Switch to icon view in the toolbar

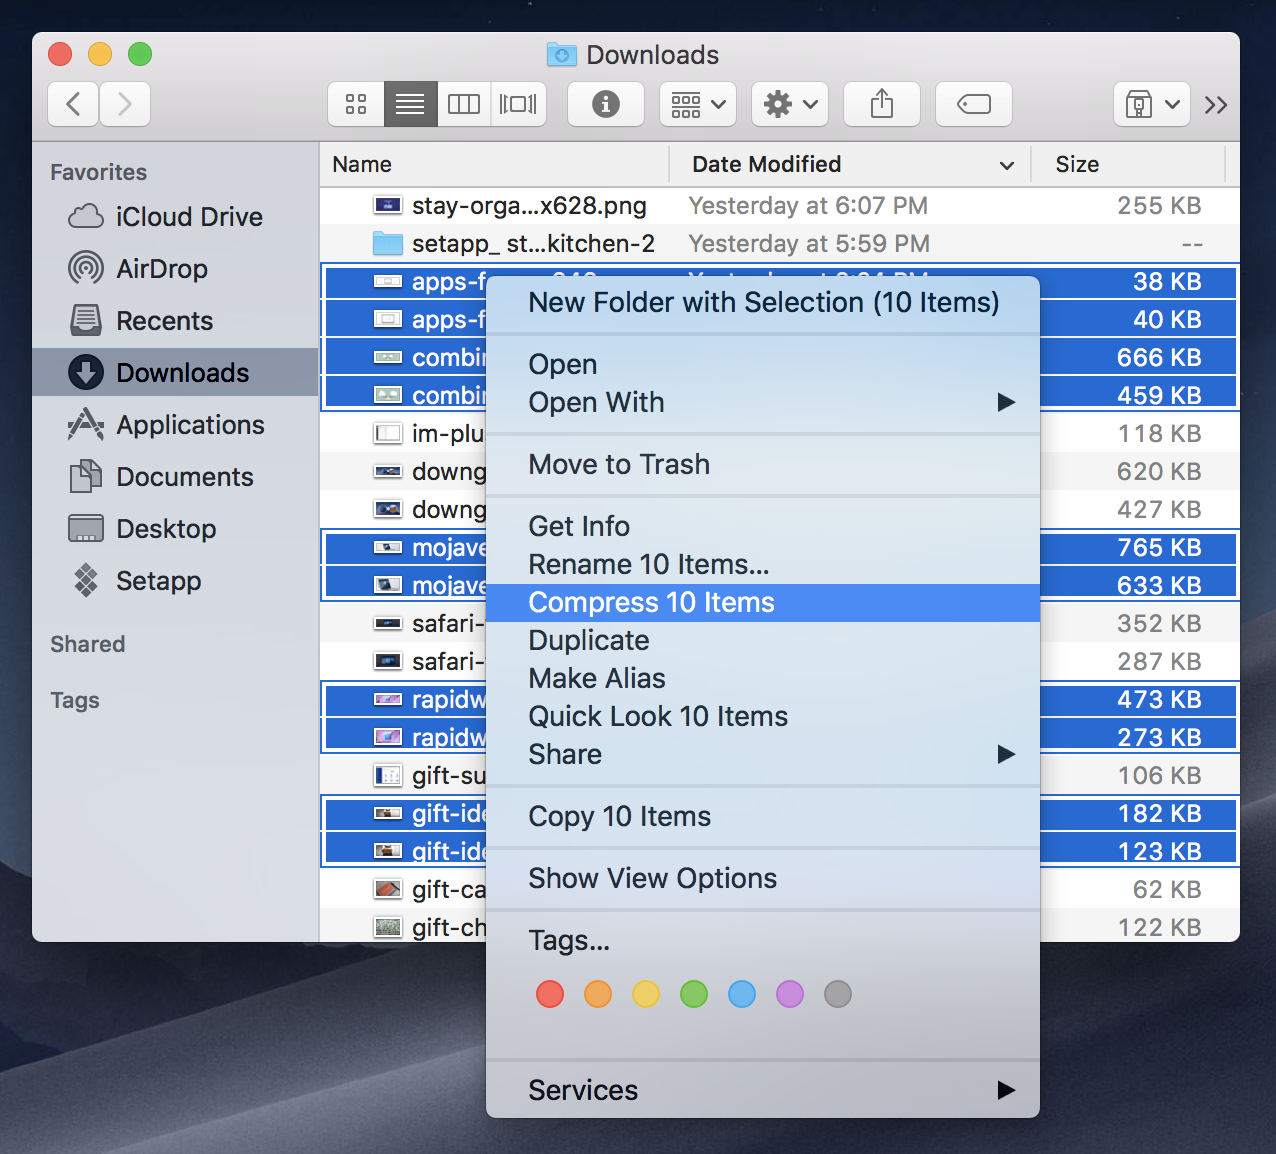(x=356, y=104)
